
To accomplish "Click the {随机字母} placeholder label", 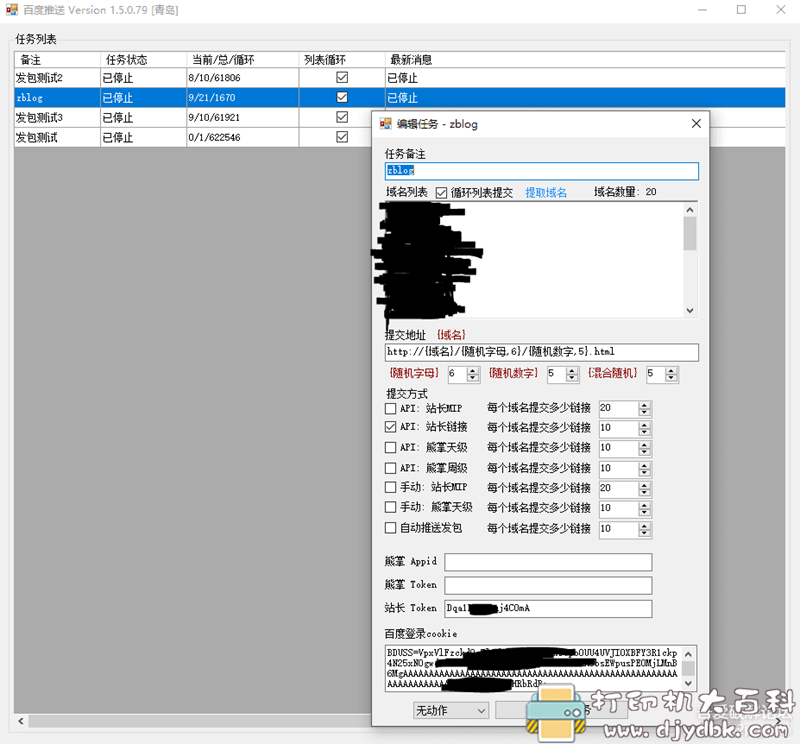I will click(x=414, y=374).
